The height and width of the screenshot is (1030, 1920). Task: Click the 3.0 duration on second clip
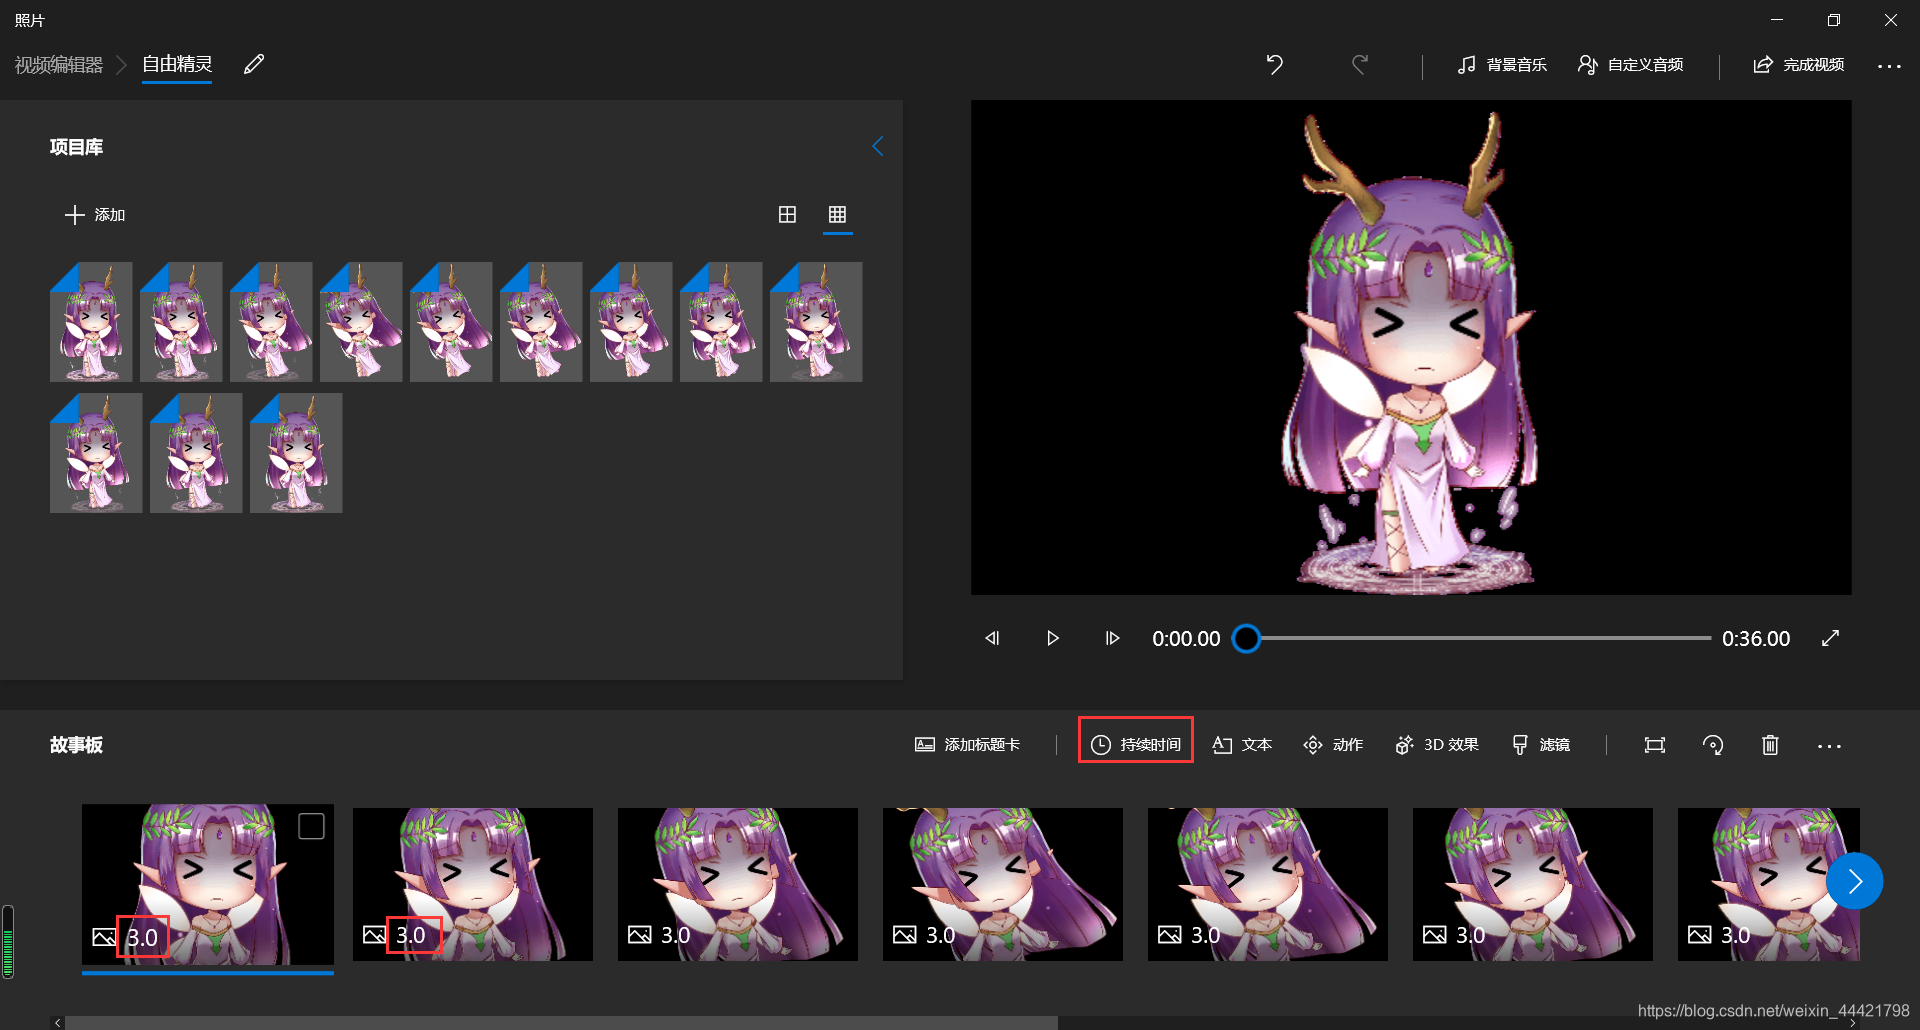(411, 935)
